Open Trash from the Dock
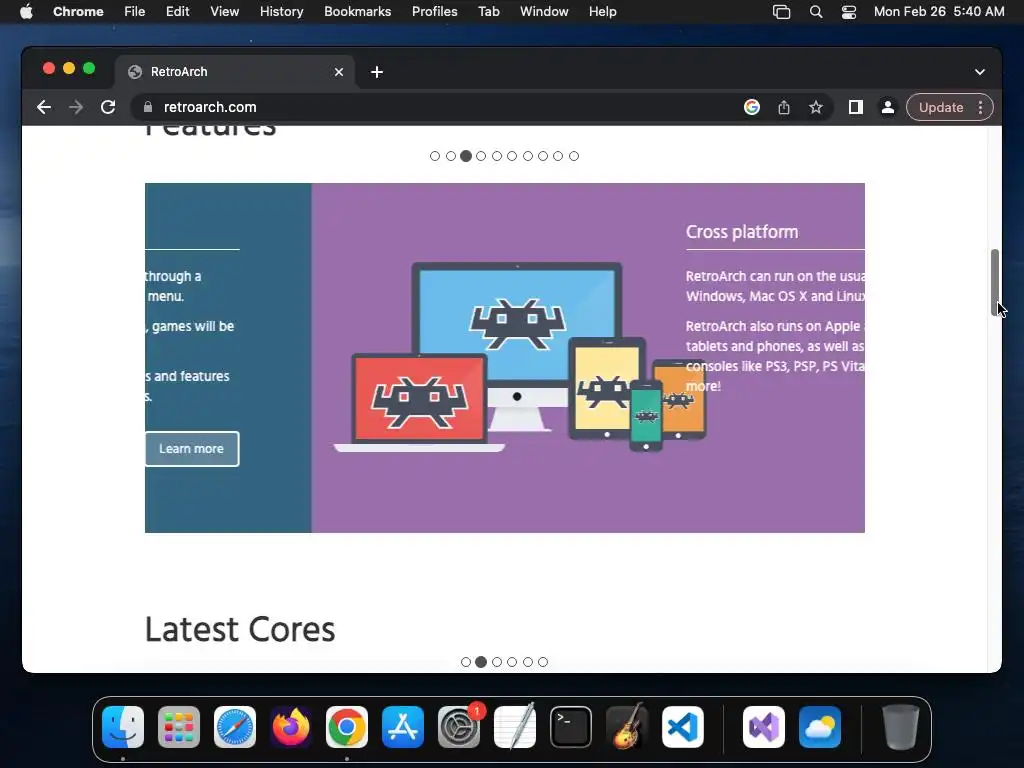 [x=901, y=727]
